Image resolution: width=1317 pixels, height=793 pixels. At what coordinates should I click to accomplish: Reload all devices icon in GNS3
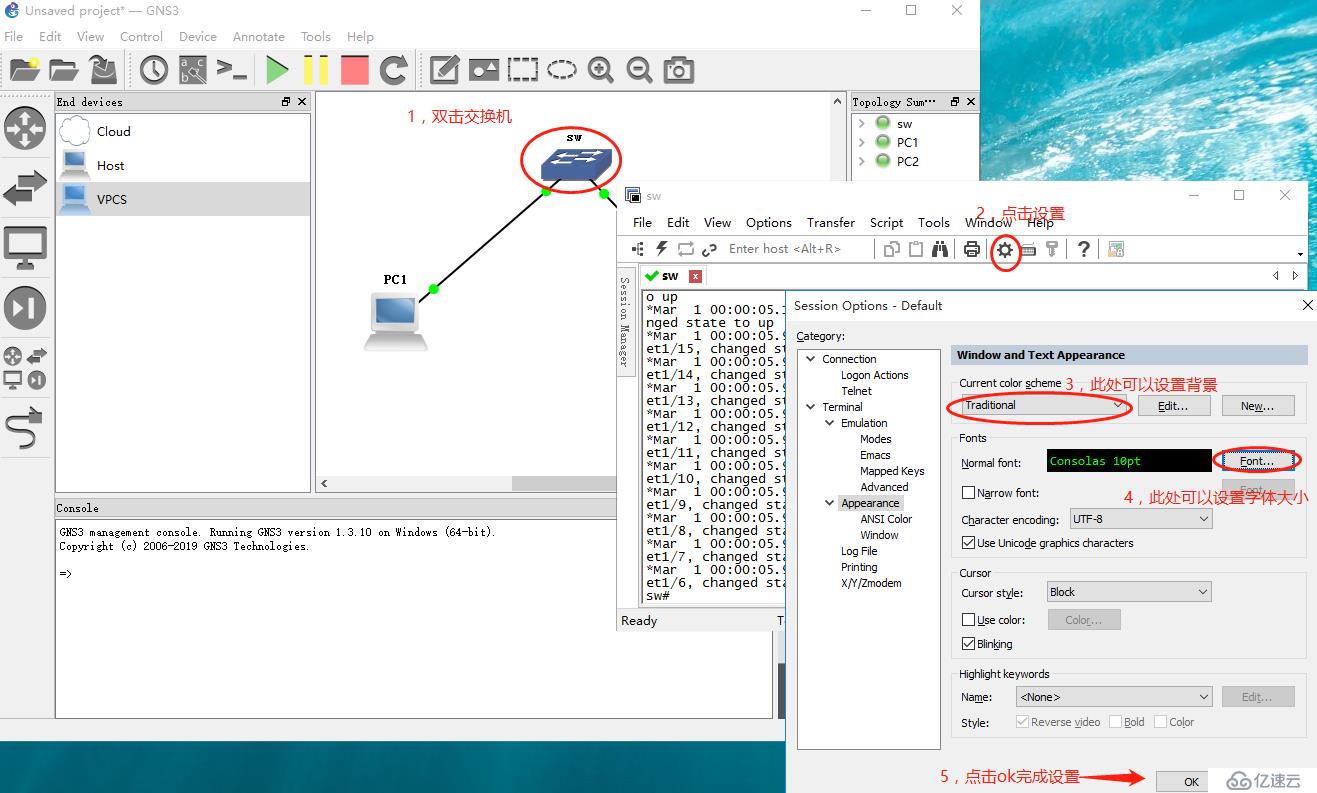pyautogui.click(x=394, y=69)
